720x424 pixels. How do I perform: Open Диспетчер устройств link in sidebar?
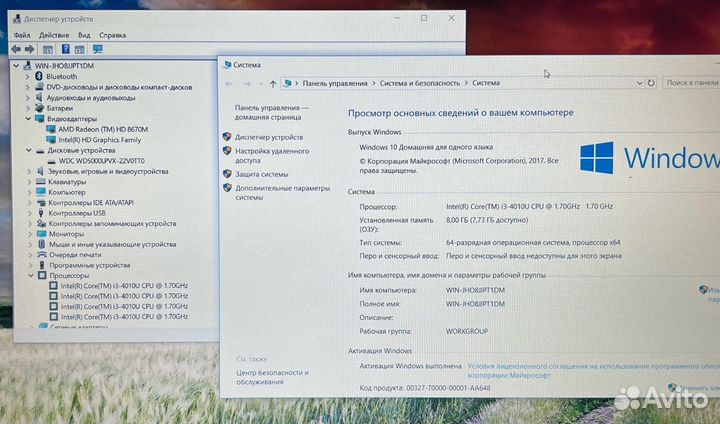[x=269, y=137]
